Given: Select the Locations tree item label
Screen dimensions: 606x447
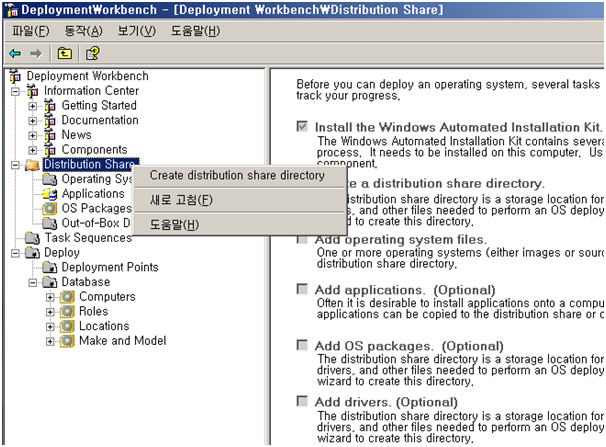Looking at the screenshot, I should pos(104,326).
